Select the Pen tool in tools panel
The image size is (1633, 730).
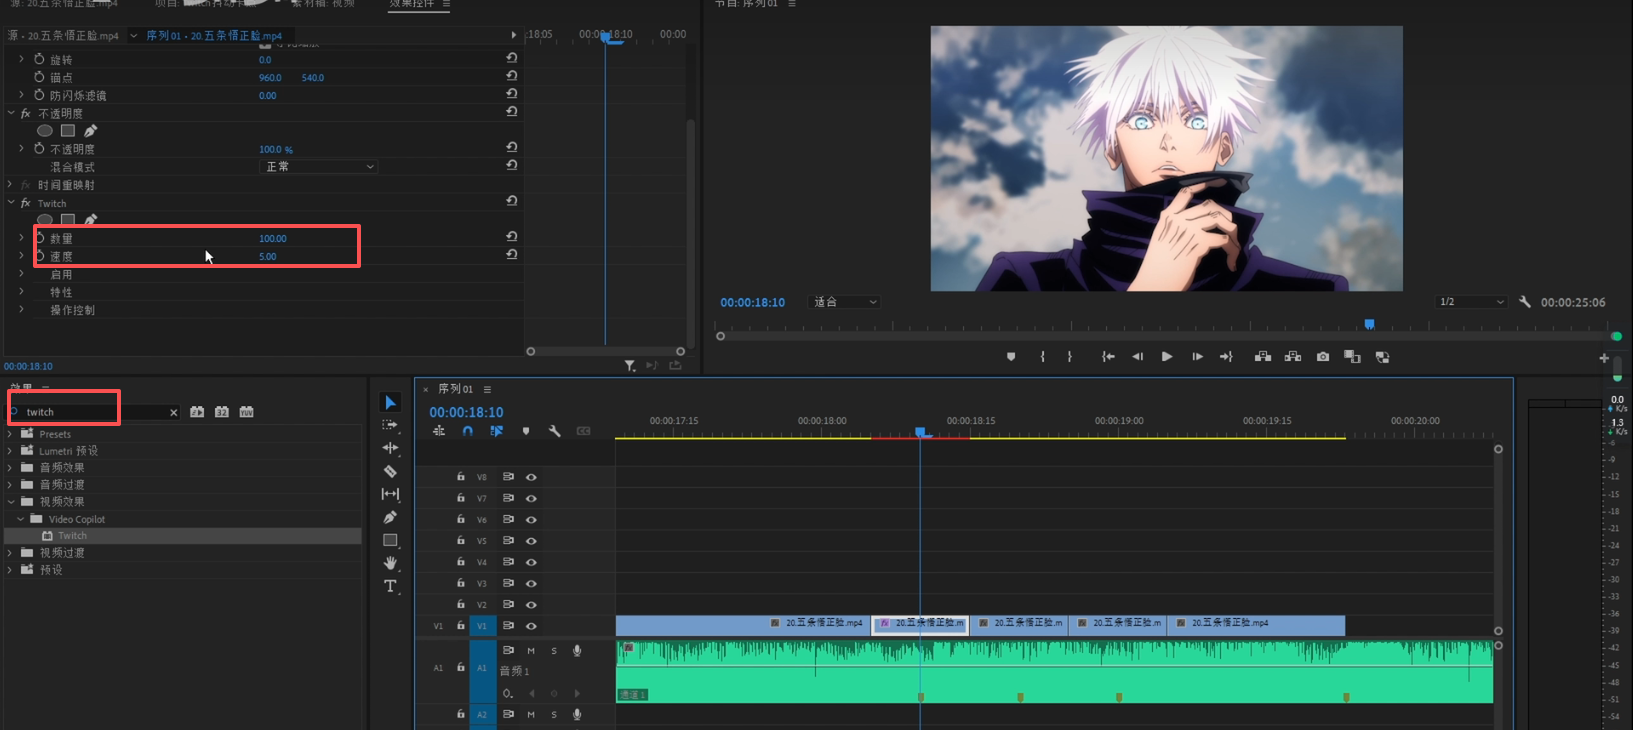point(390,517)
